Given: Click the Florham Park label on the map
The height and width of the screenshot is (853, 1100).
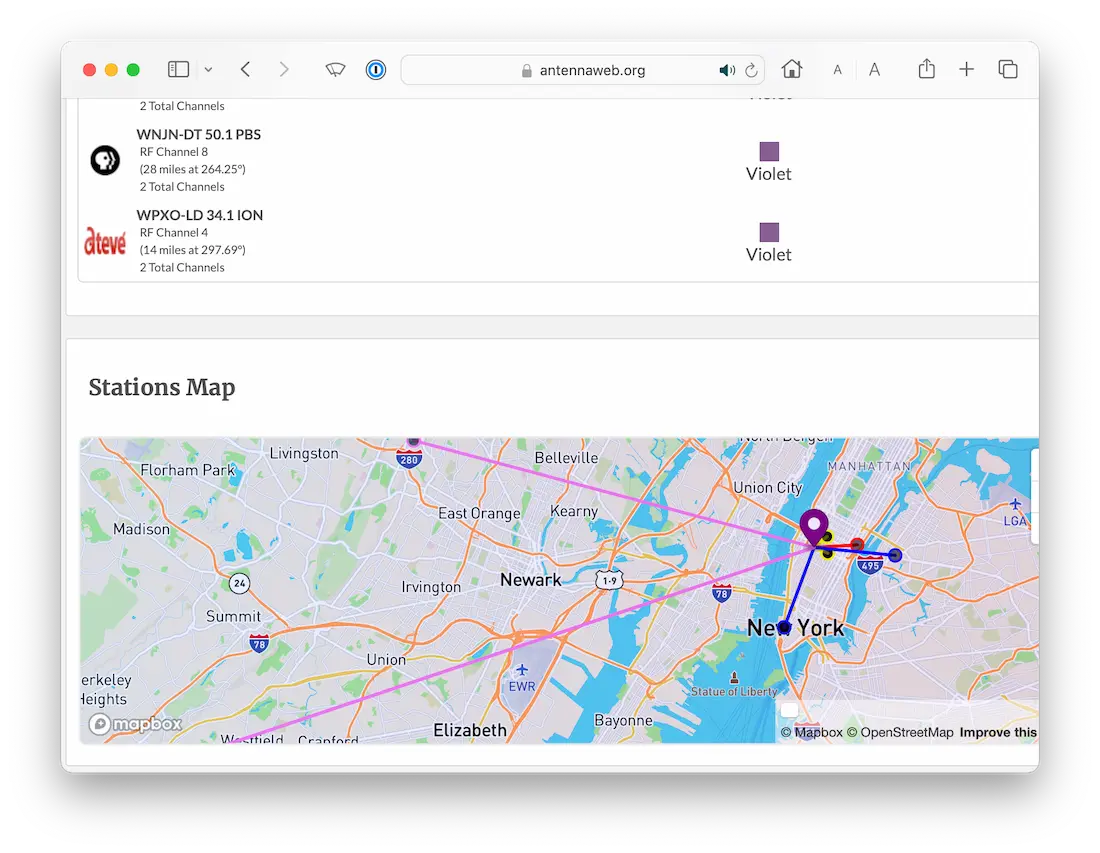Looking at the screenshot, I should click(188, 470).
